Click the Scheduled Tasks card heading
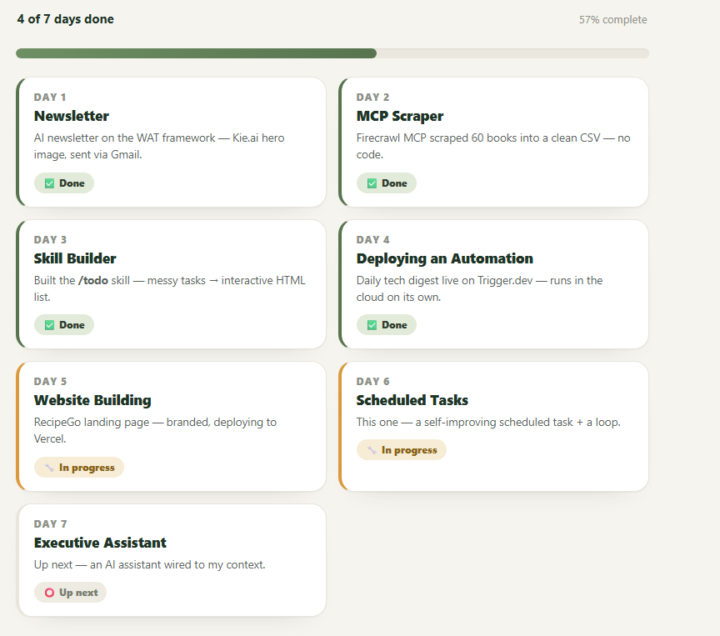This screenshot has width=720, height=636. (412, 400)
